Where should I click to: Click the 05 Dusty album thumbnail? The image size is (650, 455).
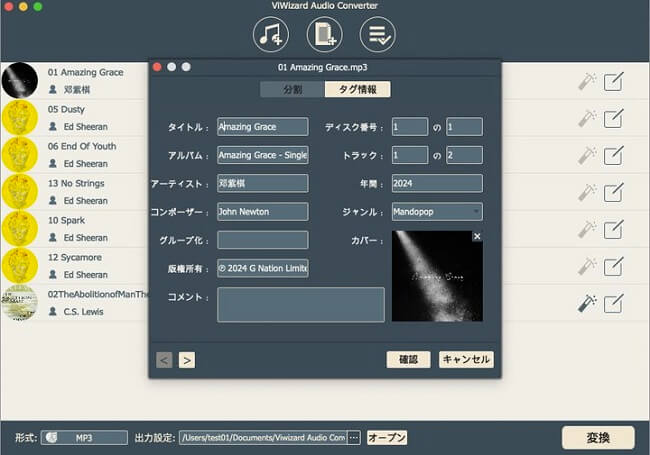click(x=19, y=117)
